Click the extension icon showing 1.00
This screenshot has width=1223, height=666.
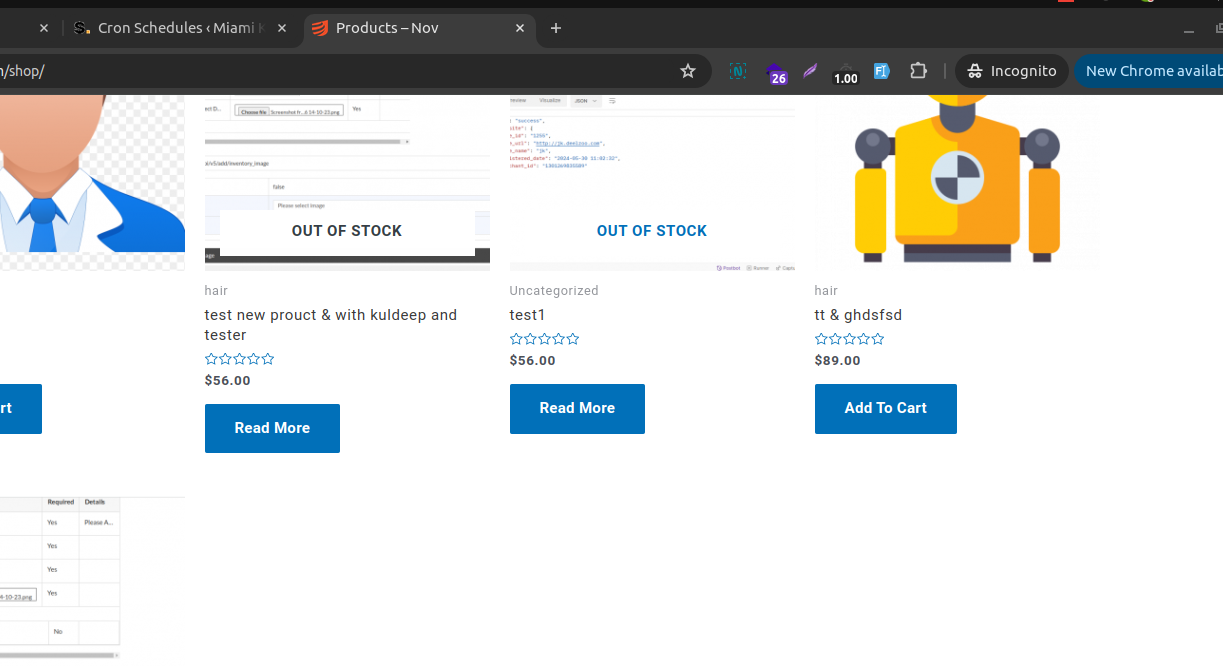tap(845, 72)
